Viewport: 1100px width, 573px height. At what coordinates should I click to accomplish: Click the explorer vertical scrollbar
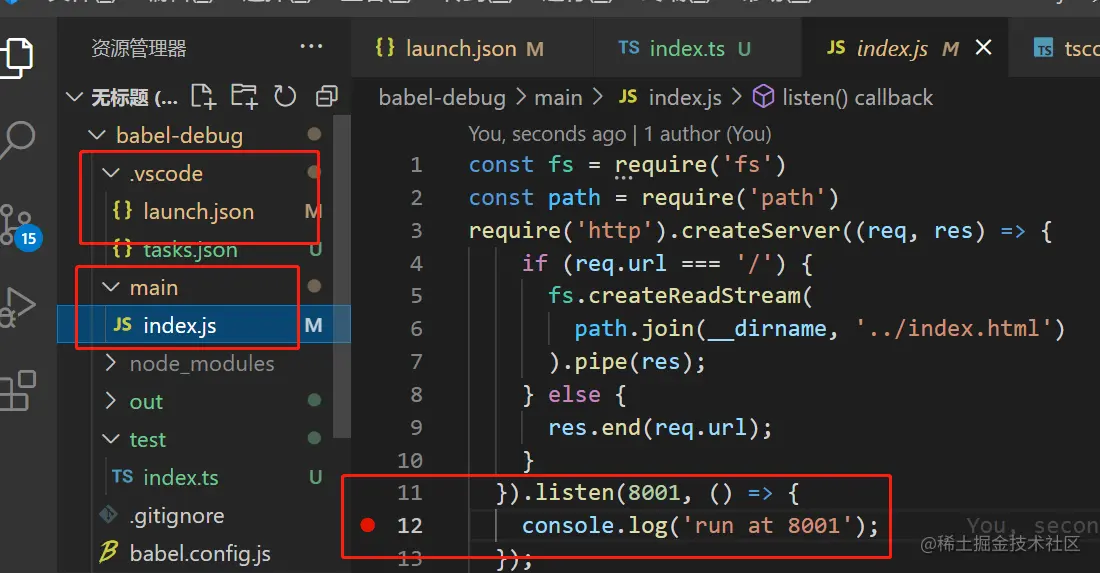(x=341, y=275)
